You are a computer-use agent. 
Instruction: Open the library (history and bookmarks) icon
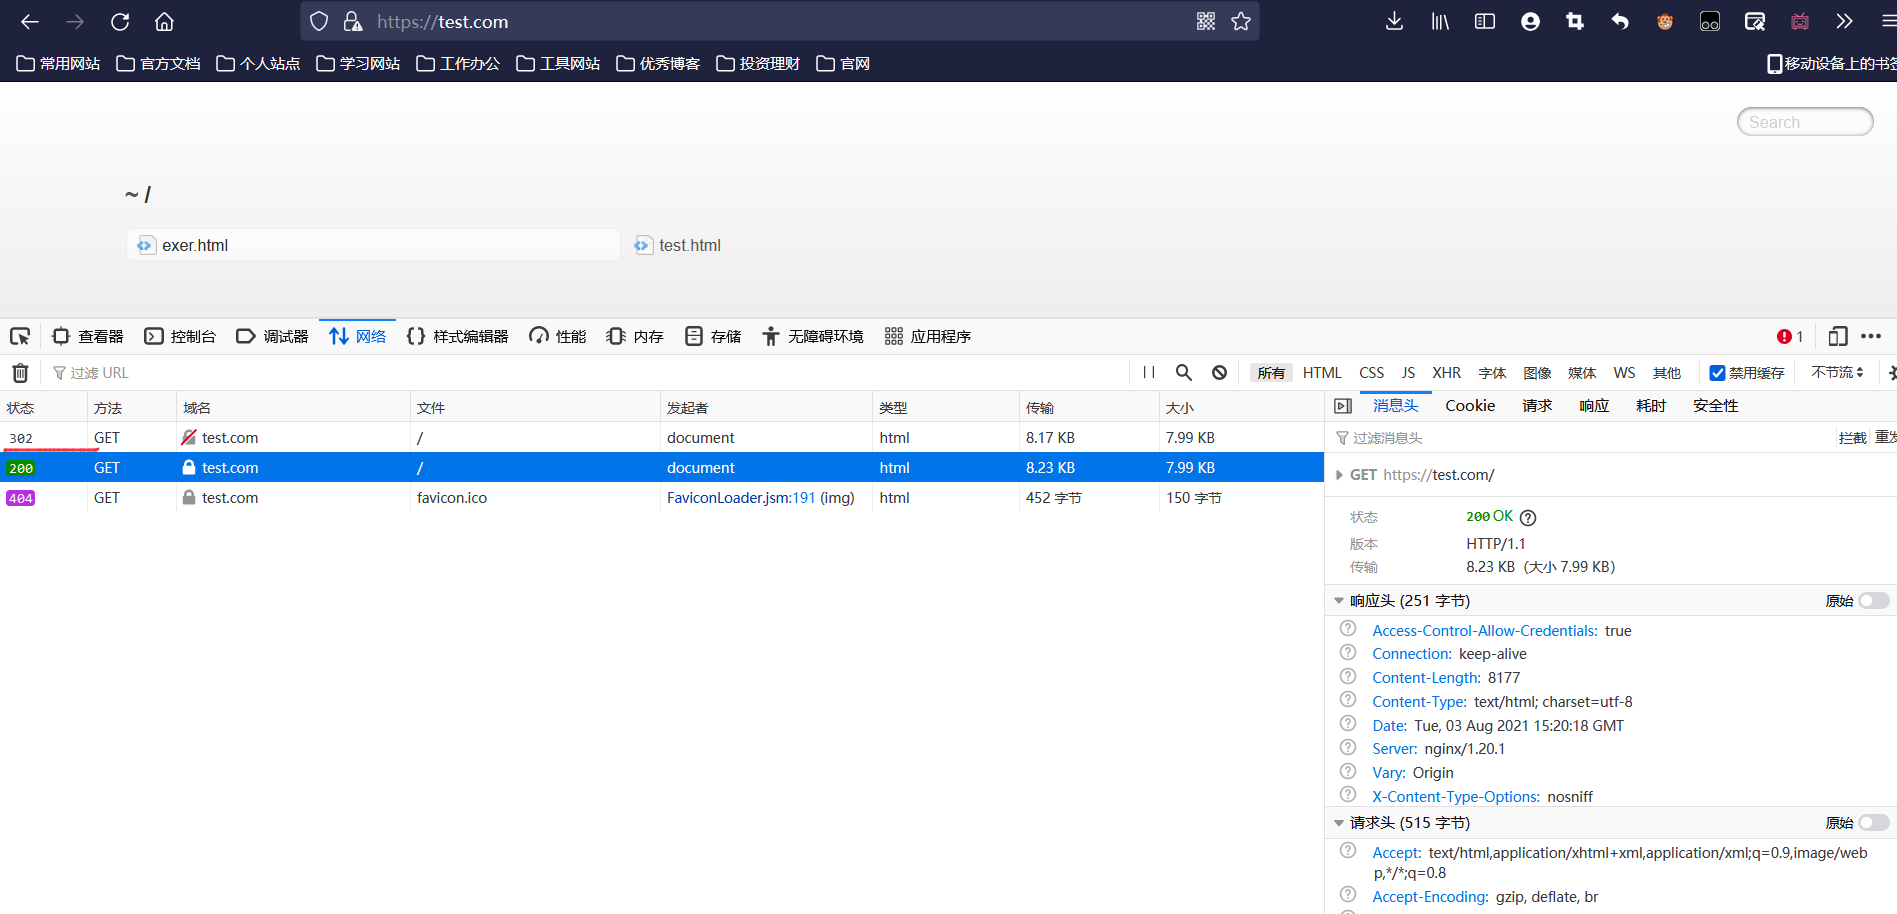[x=1440, y=22]
